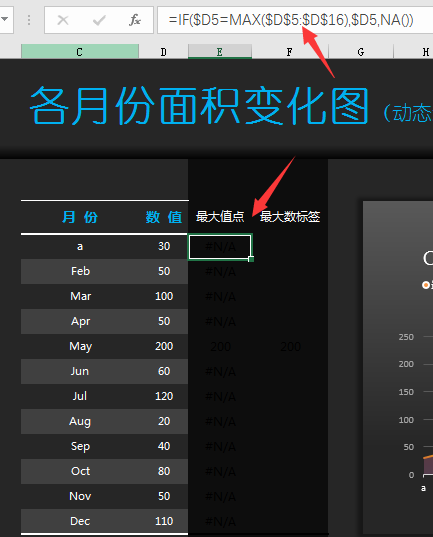Click the value 80 in Oct row
The height and width of the screenshot is (537, 433).
pos(164,471)
